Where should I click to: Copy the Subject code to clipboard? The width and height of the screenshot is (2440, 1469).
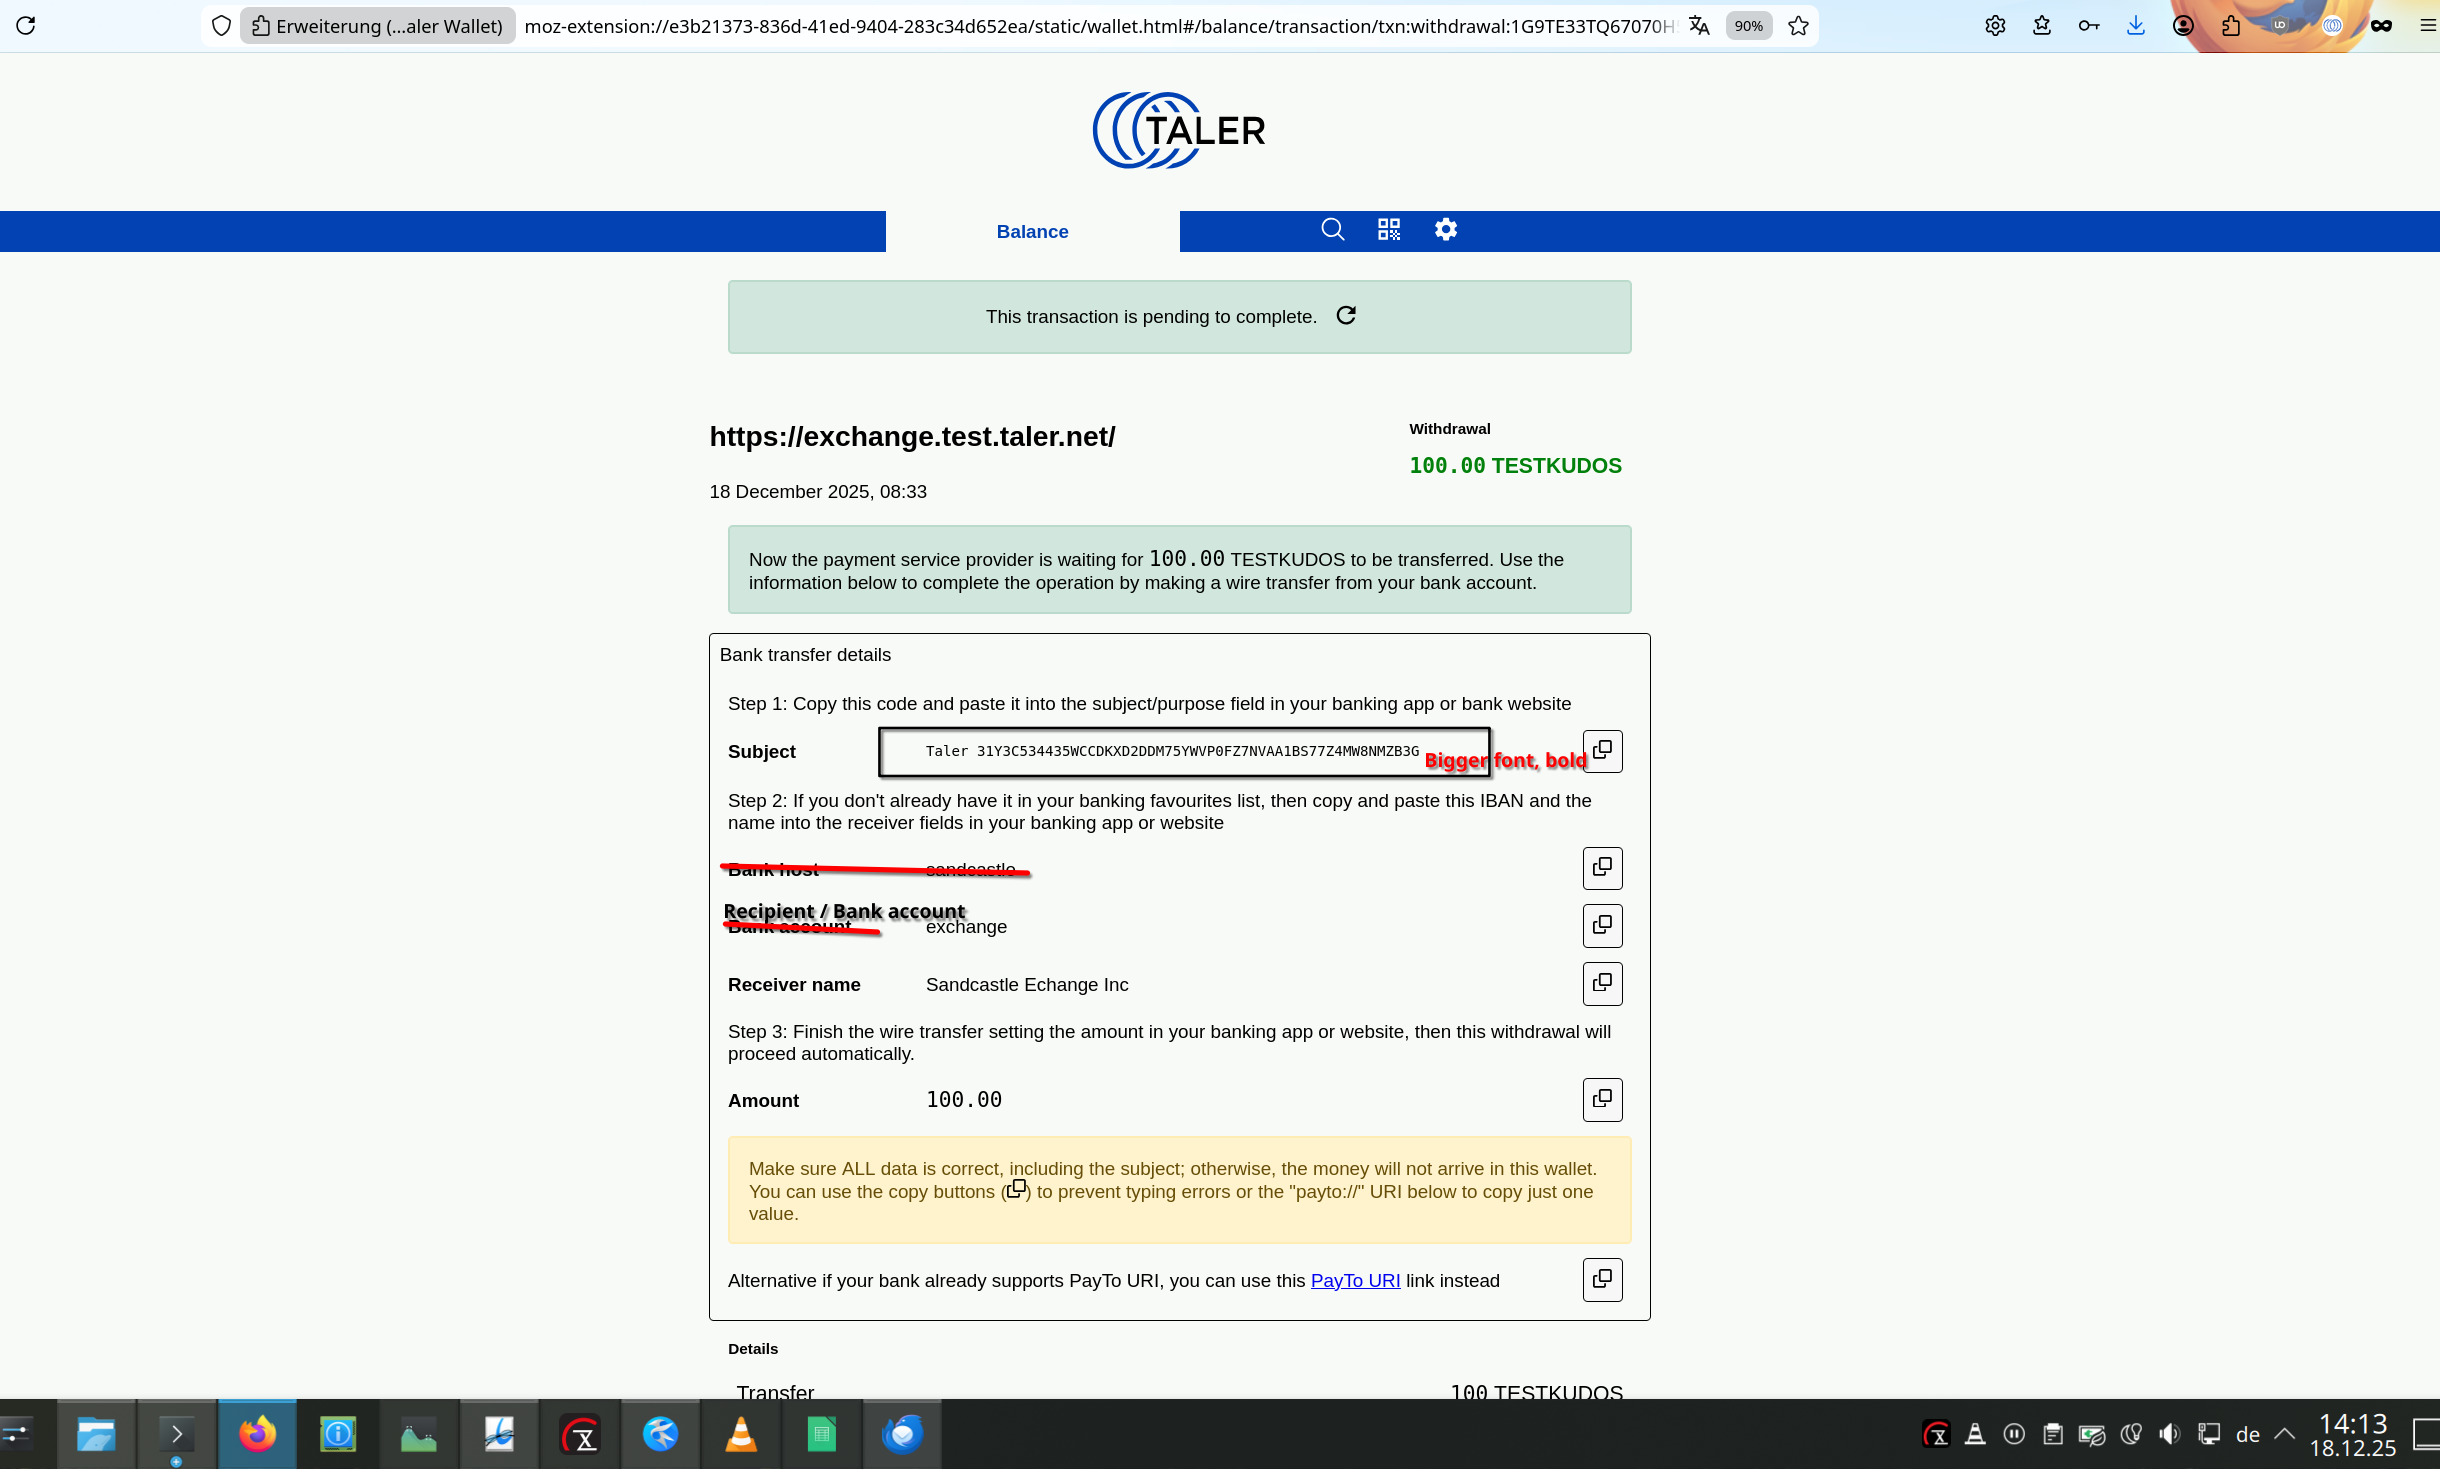pyautogui.click(x=1602, y=750)
